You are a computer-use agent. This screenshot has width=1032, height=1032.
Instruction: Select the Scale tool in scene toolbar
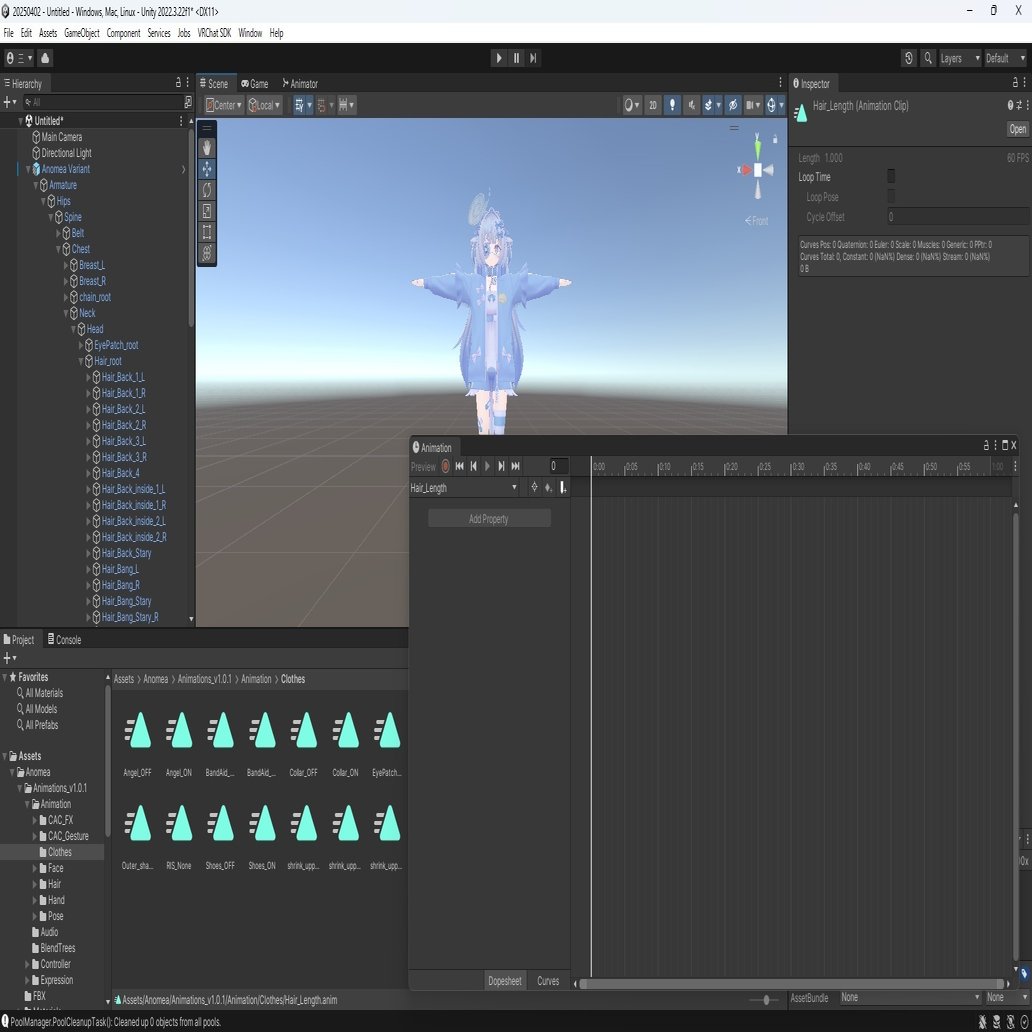click(207, 211)
